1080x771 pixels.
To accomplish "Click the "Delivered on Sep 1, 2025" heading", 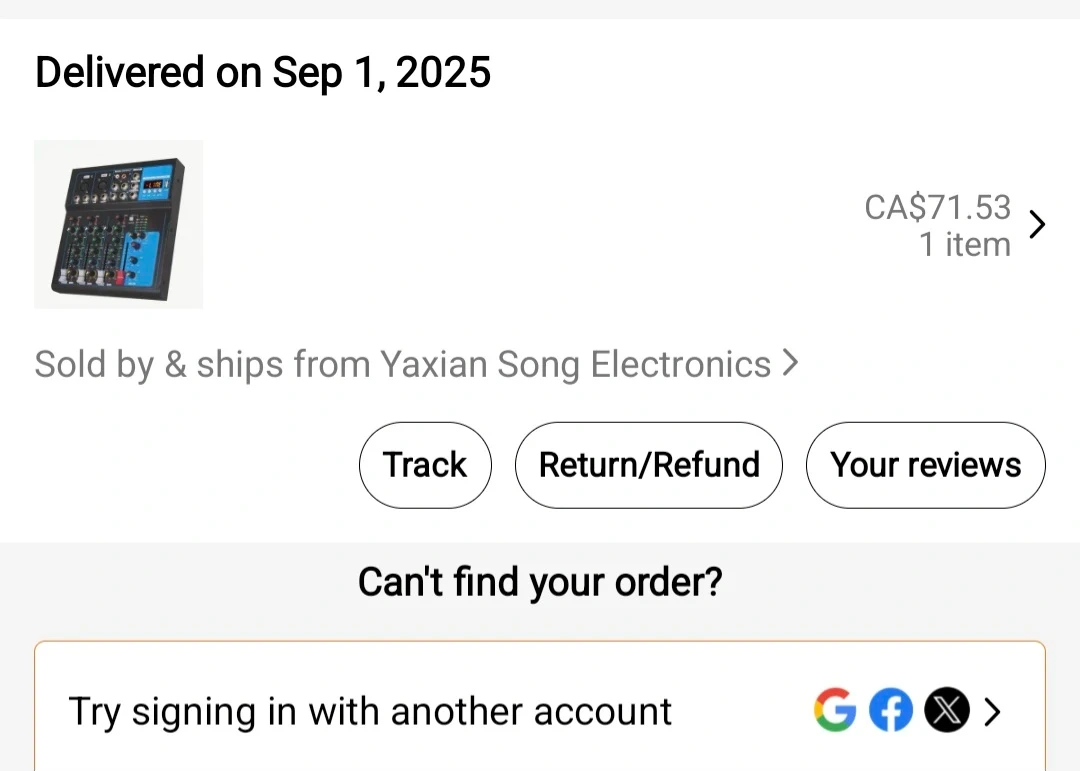I will [x=263, y=73].
